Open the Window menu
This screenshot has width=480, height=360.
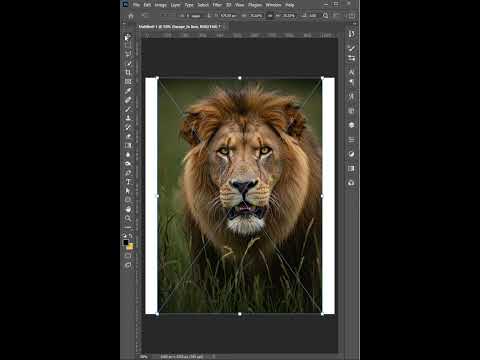[273, 5]
